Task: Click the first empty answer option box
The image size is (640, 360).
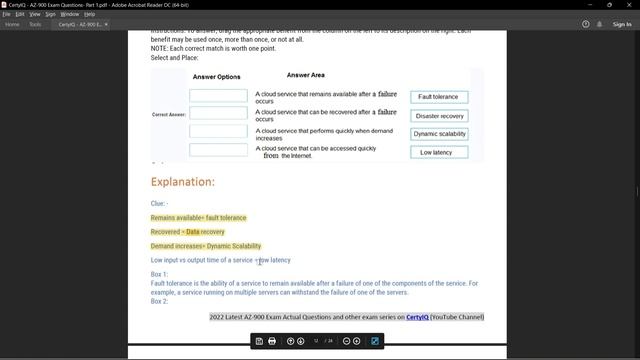Action: pos(218,96)
